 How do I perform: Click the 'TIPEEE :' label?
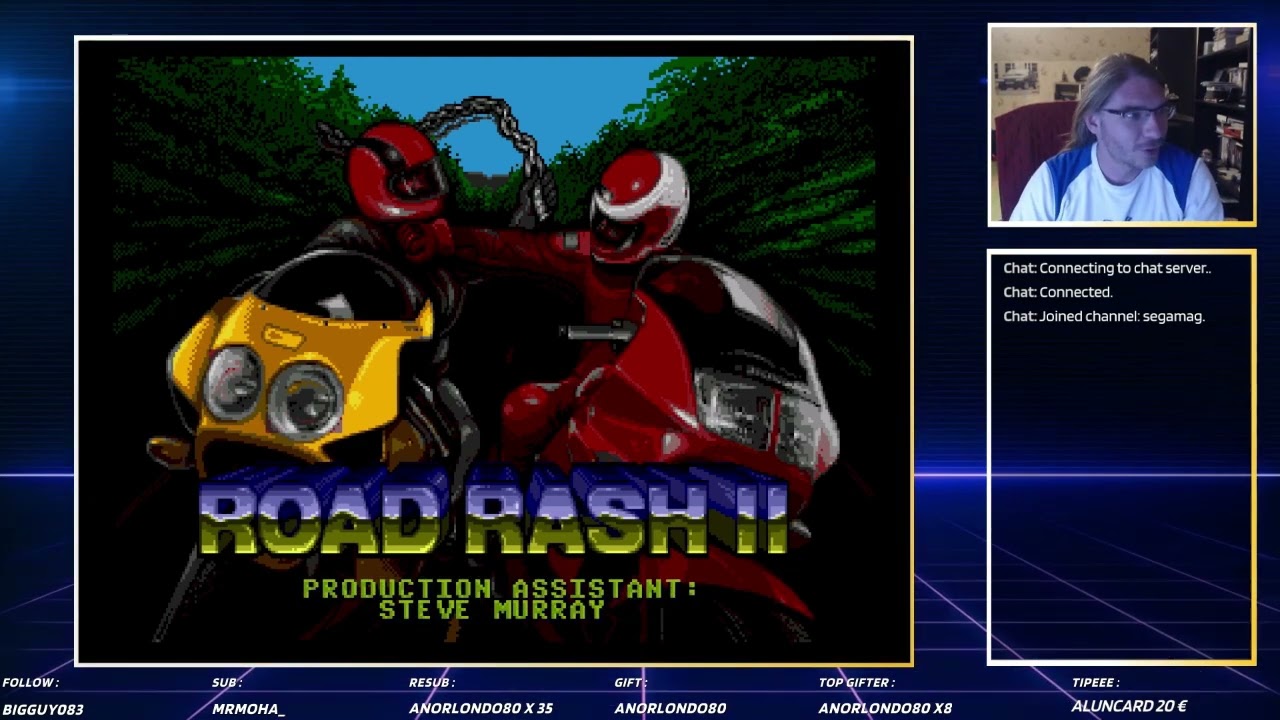tap(1095, 682)
